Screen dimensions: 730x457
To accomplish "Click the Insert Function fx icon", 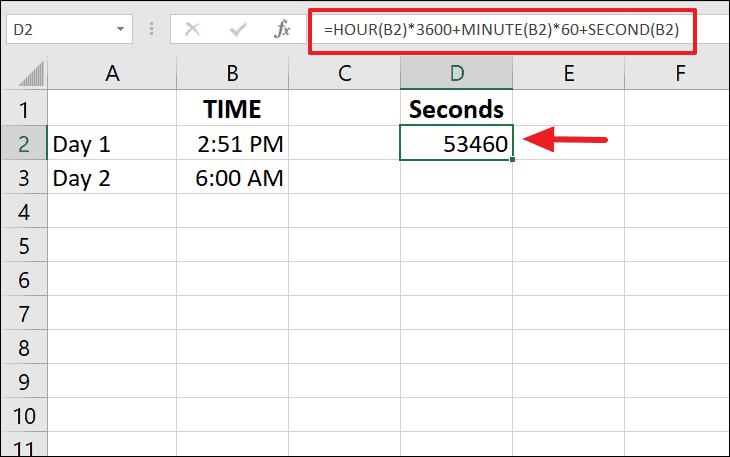I will 282,29.
